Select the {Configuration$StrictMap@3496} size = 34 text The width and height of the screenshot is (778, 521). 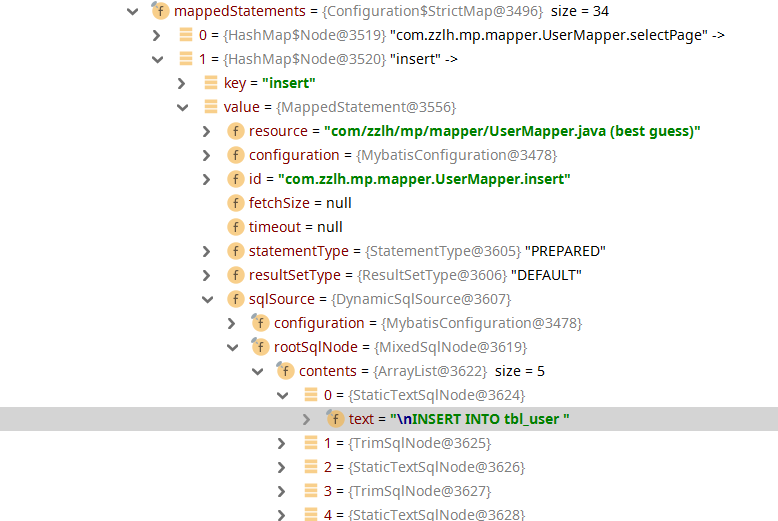tap(465, 11)
